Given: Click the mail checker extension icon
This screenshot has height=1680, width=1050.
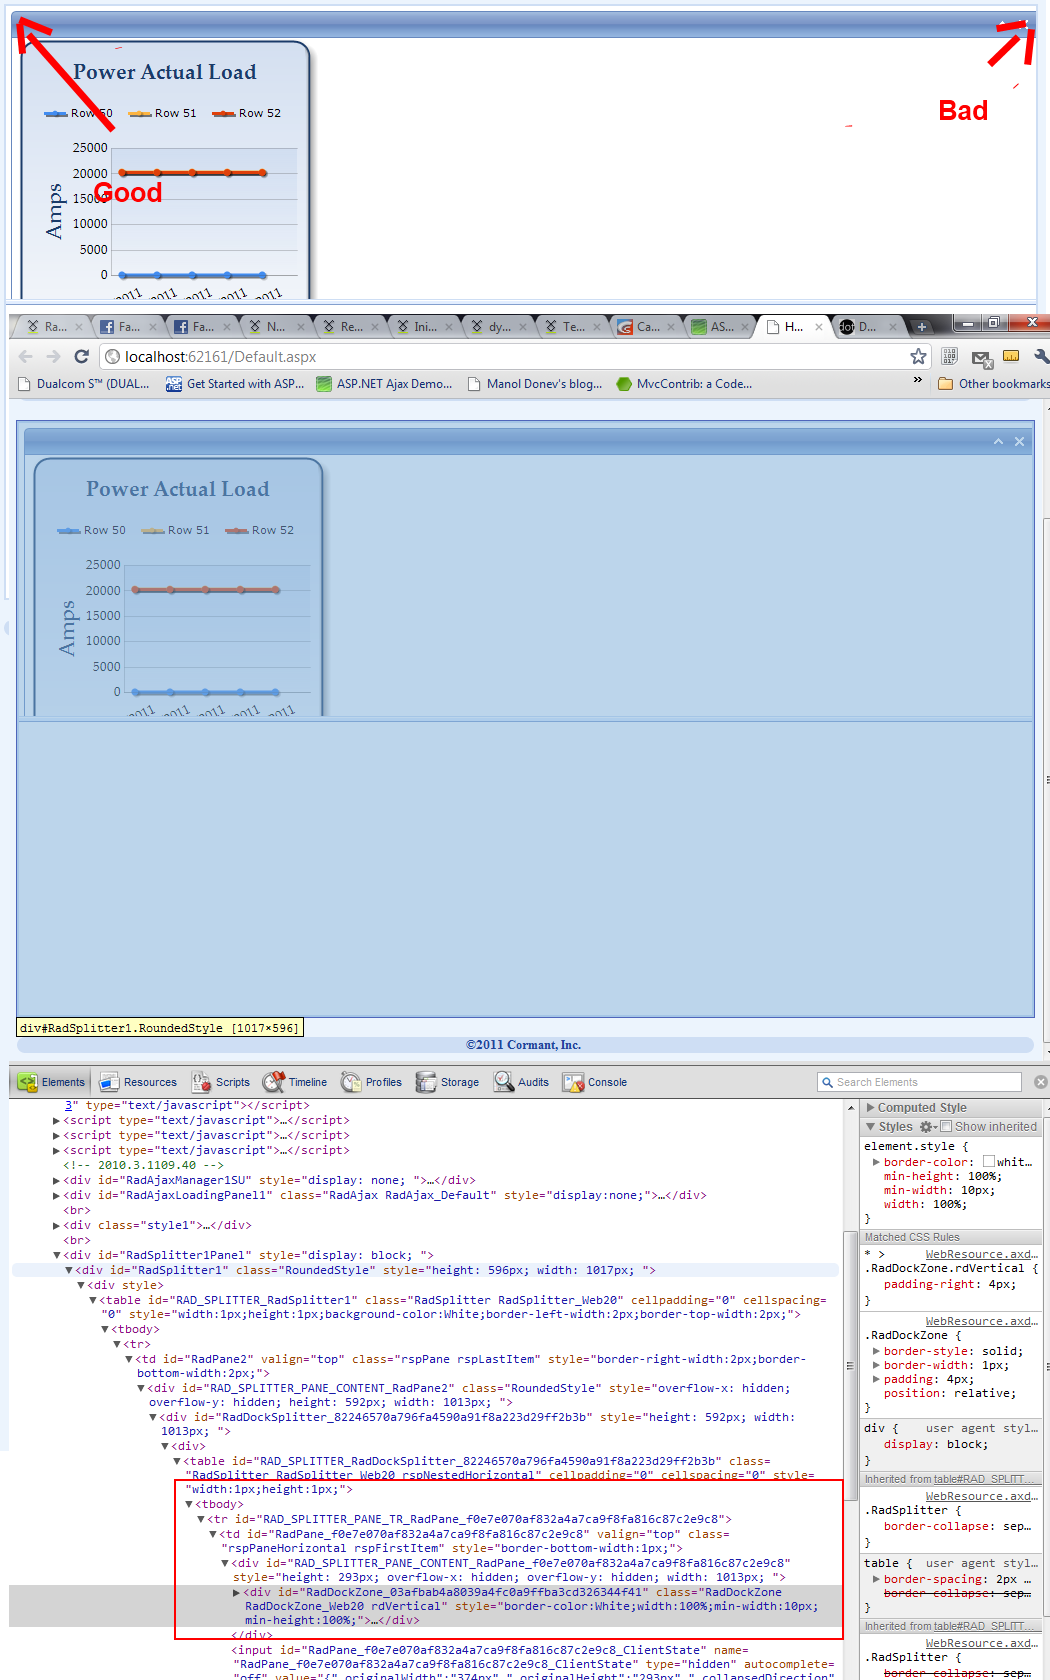Looking at the screenshot, I should [x=981, y=357].
